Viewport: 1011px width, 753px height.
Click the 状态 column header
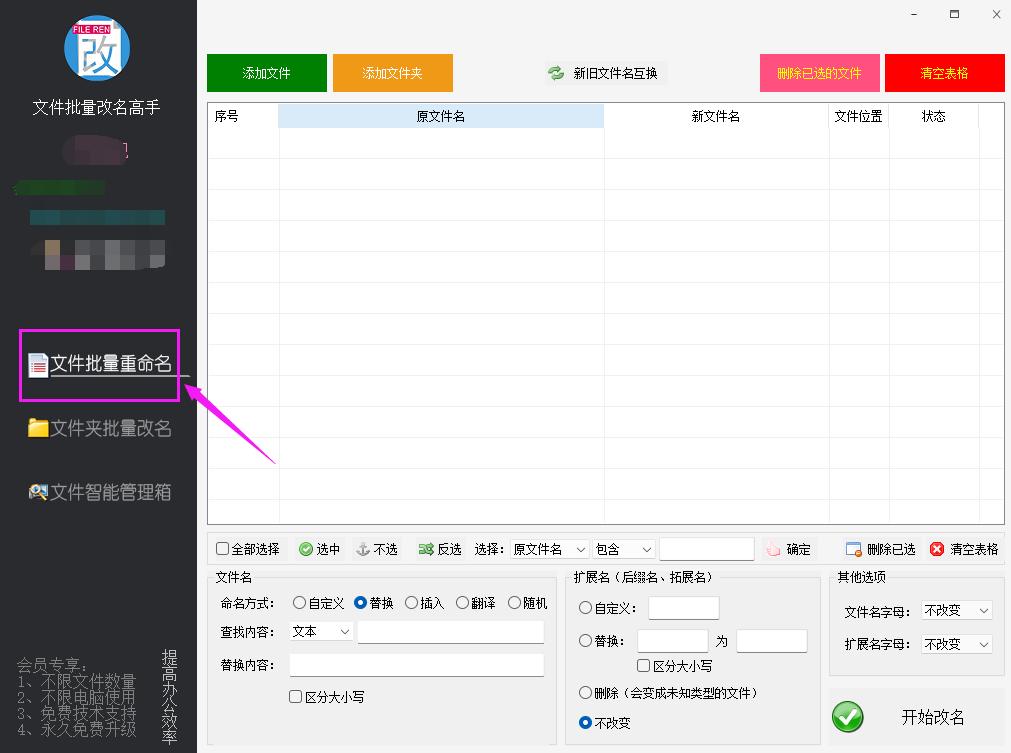934,116
